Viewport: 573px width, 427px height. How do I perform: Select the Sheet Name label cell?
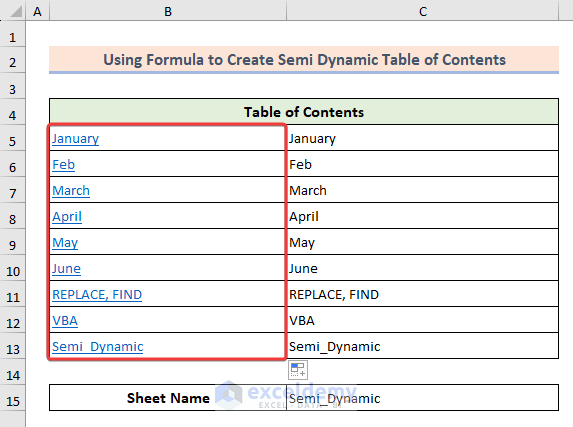pyautogui.click(x=168, y=398)
